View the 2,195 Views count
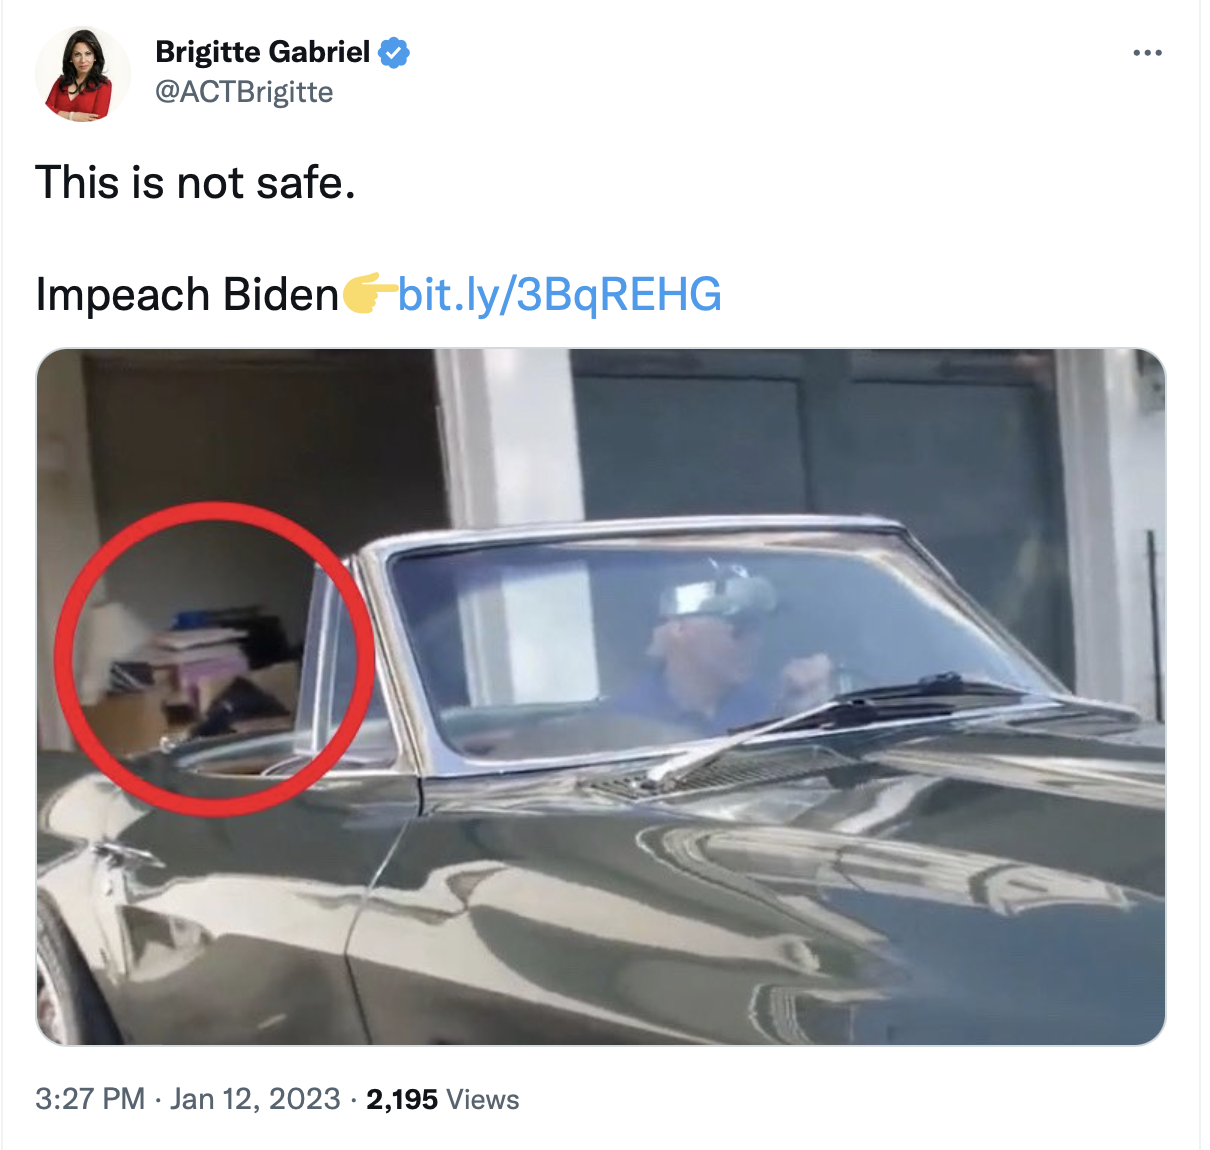The height and width of the screenshot is (1150, 1210). click(x=443, y=1099)
